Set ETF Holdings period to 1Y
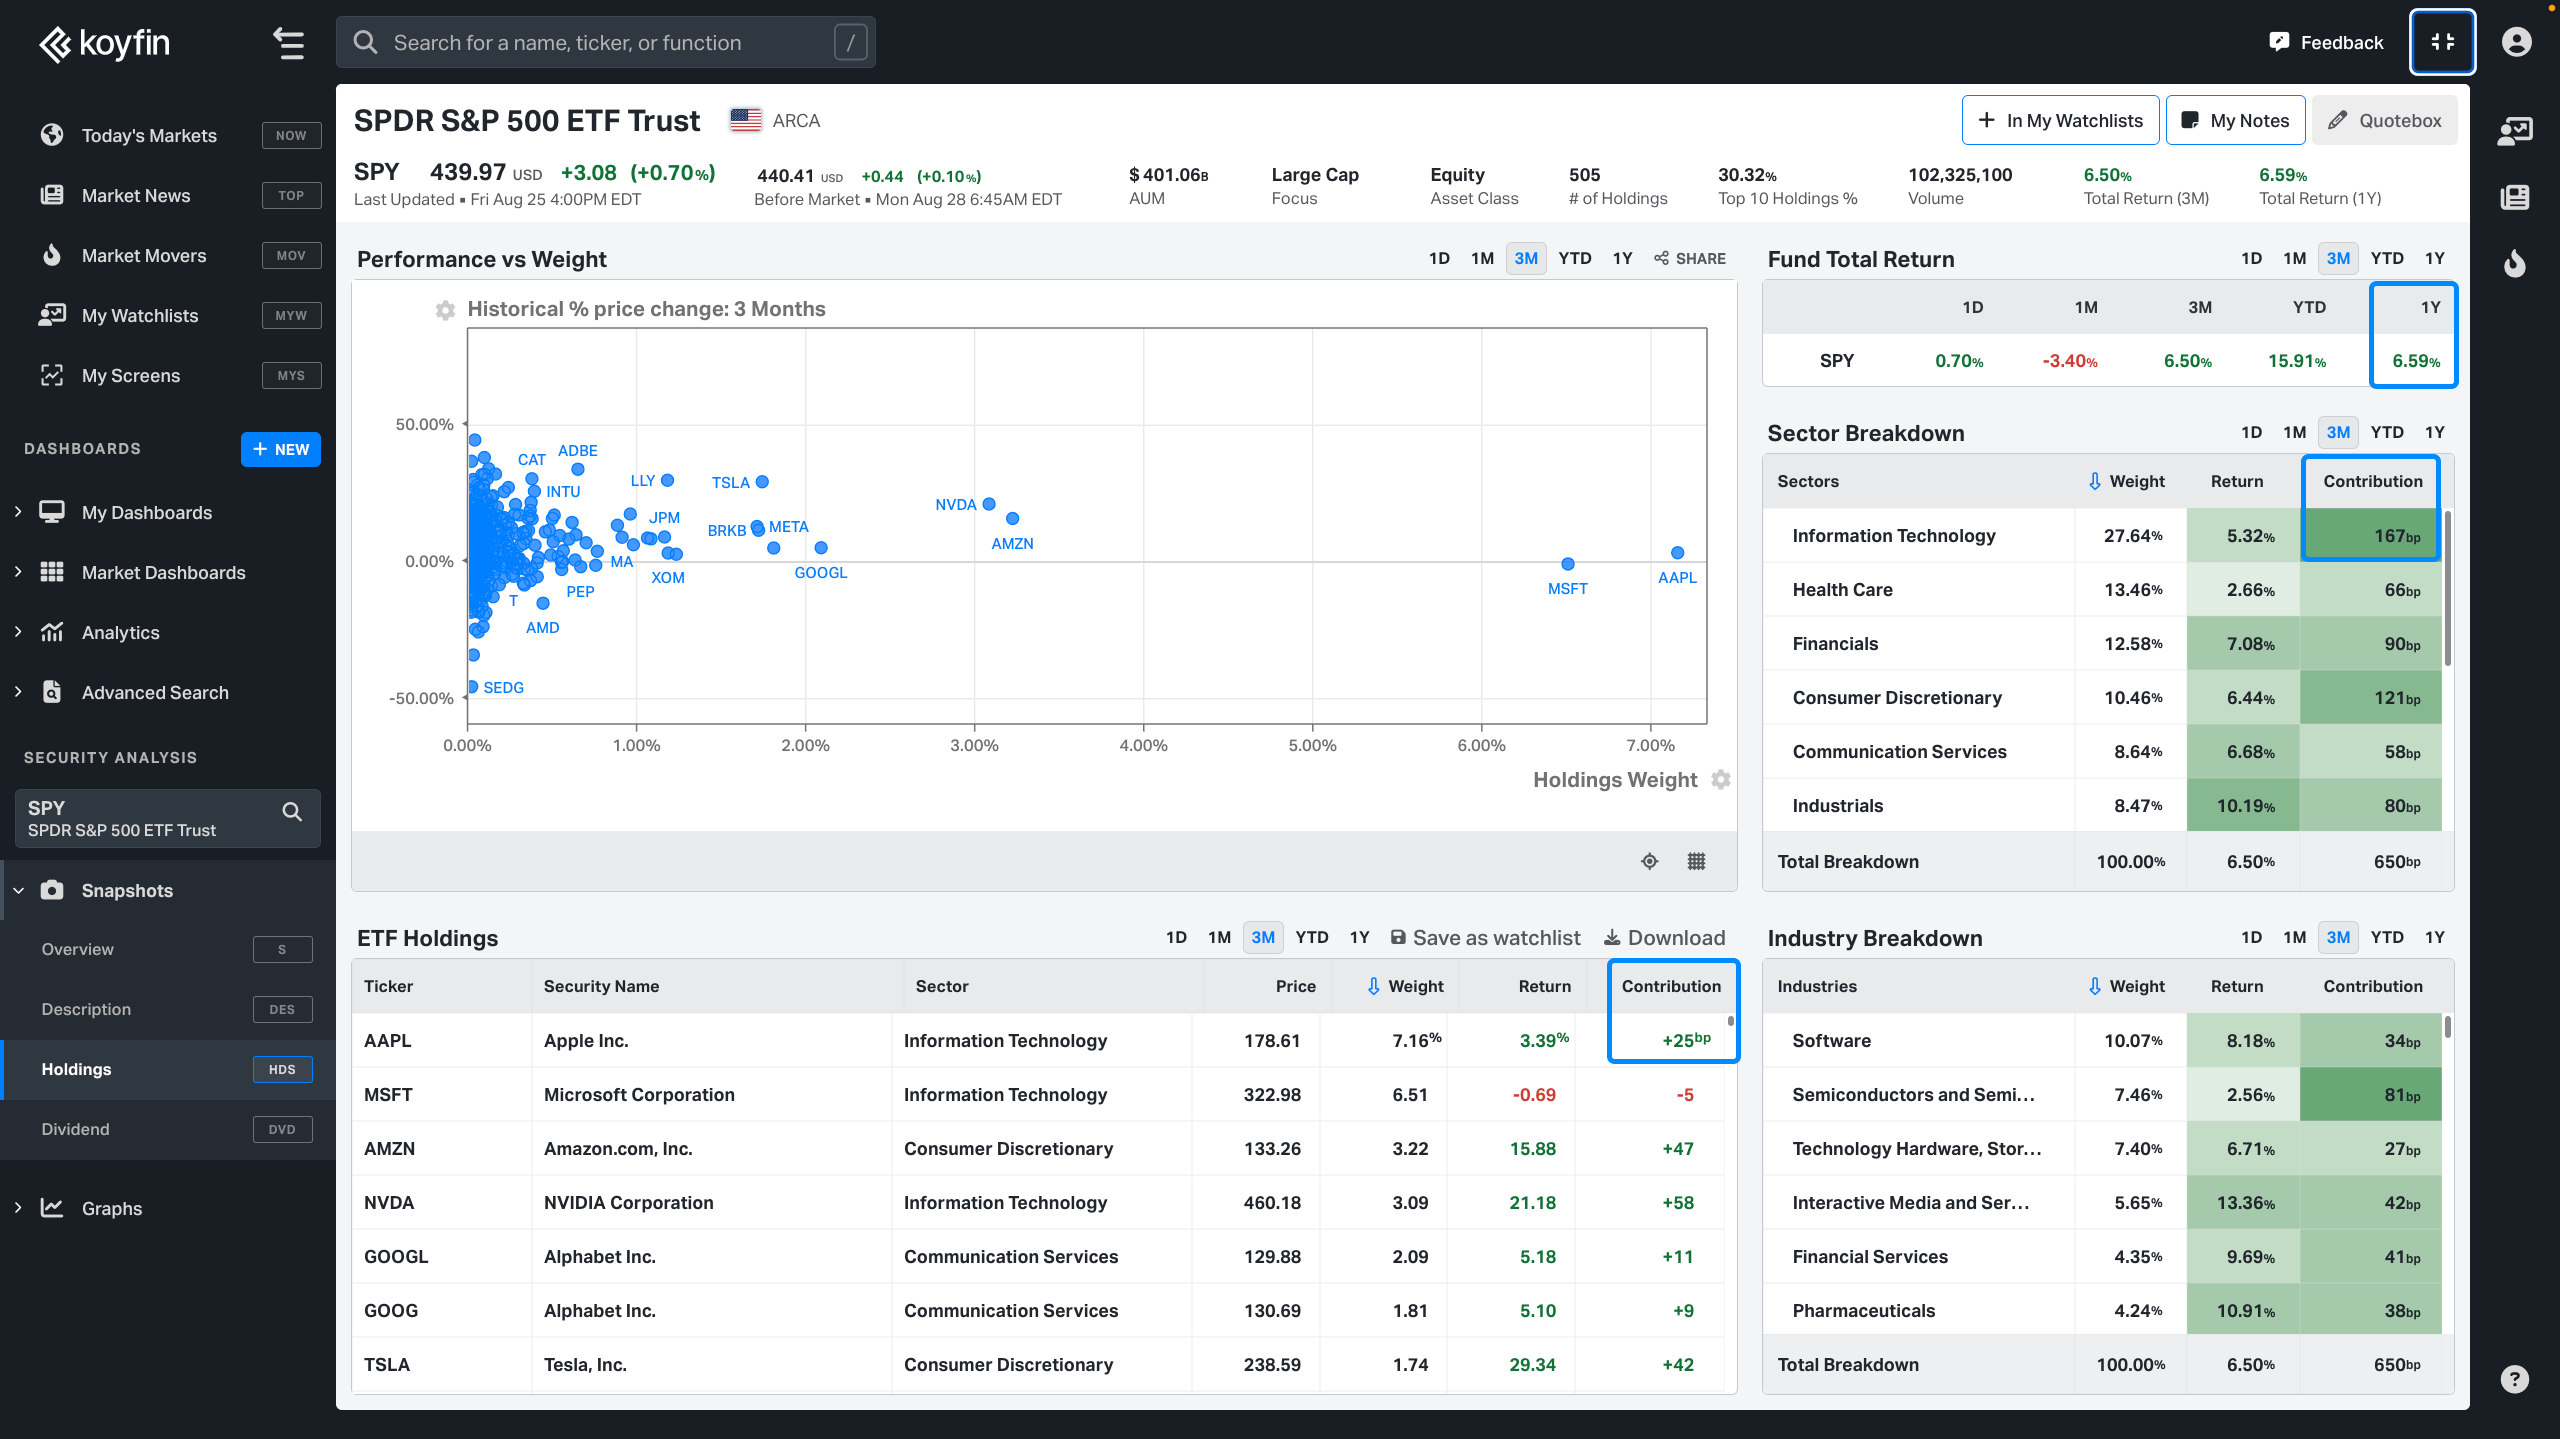The image size is (2560, 1439). pos(1359,937)
